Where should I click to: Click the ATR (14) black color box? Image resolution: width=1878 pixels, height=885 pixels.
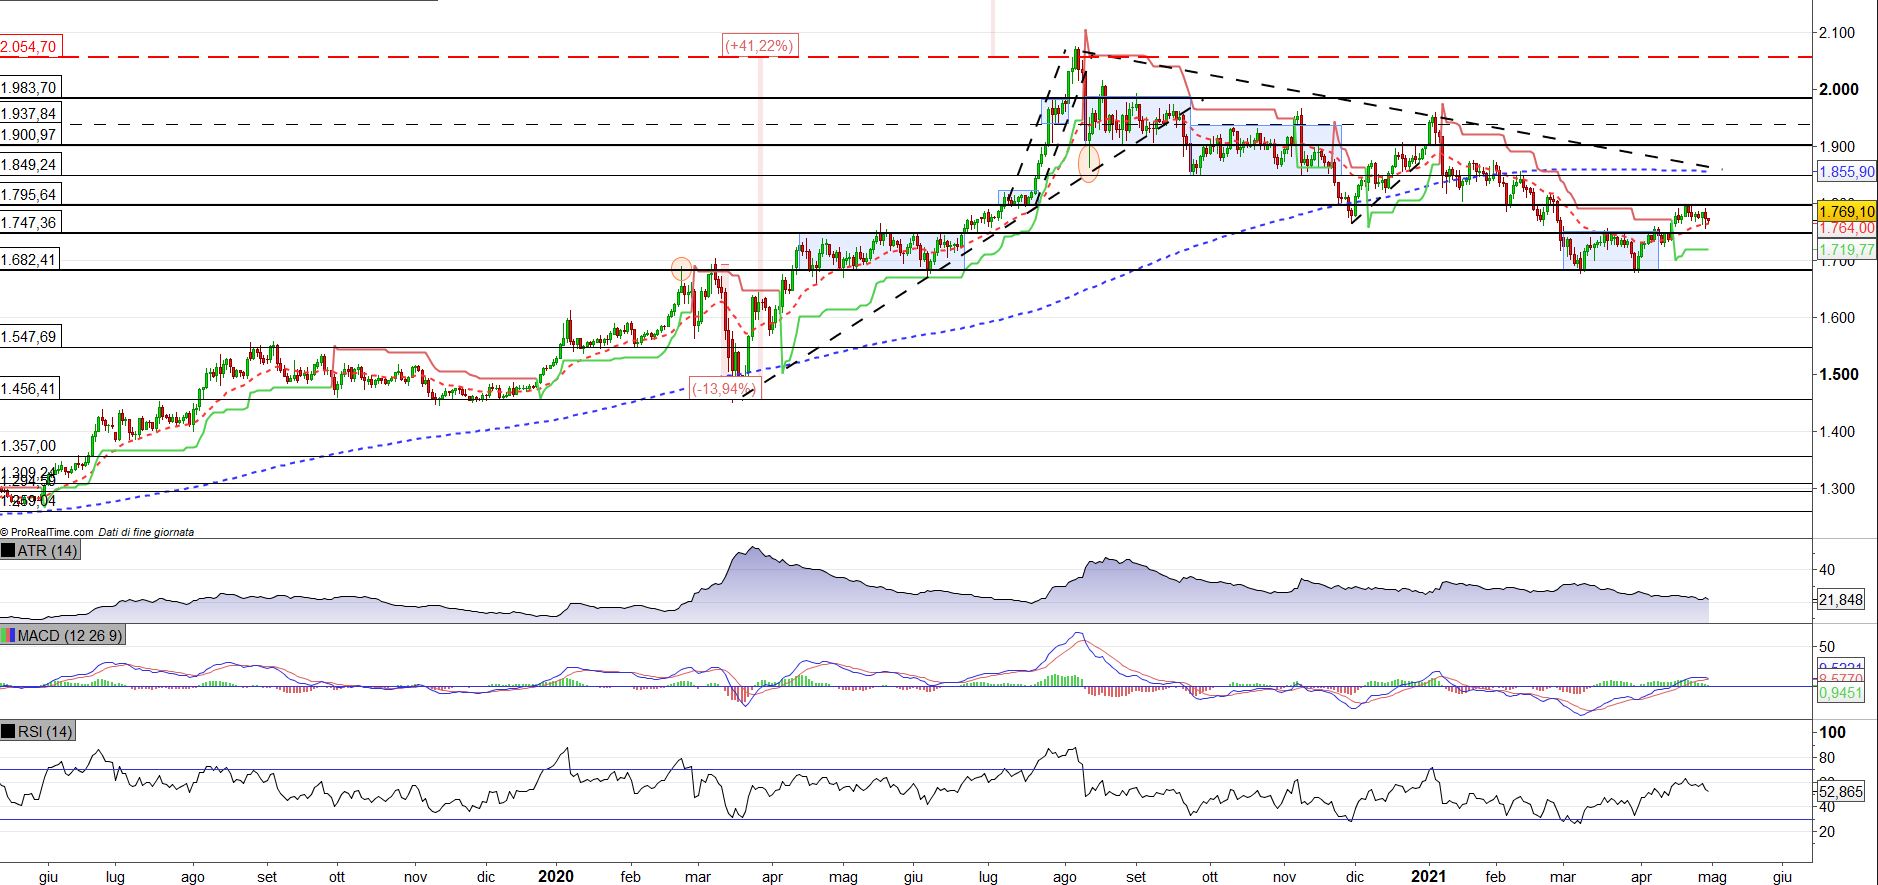[x=9, y=551]
